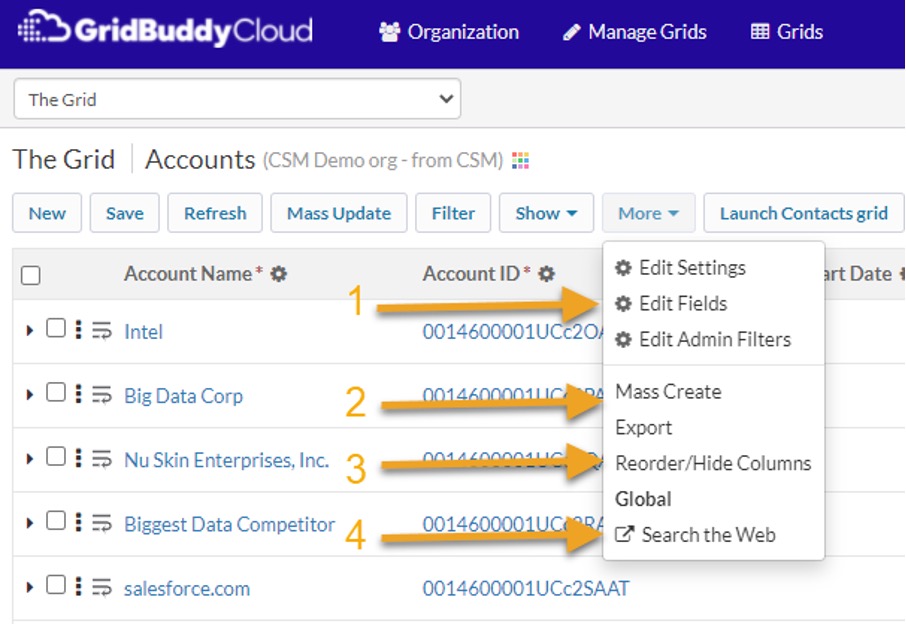Click wrap-text icon on salesforce.com row
The height and width of the screenshot is (624, 906).
[102, 587]
